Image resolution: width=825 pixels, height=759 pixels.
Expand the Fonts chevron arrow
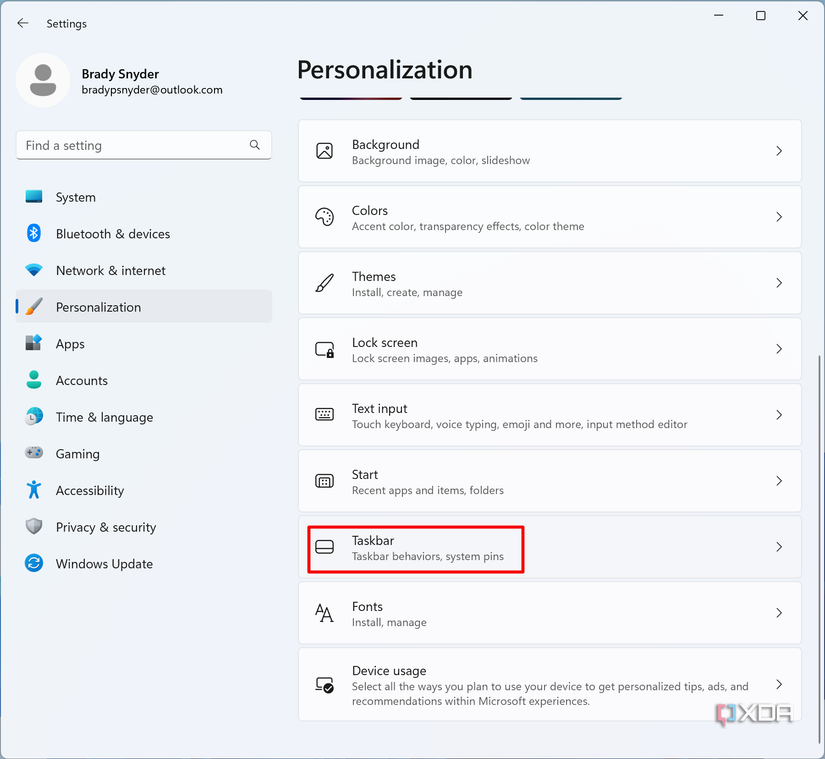779,613
